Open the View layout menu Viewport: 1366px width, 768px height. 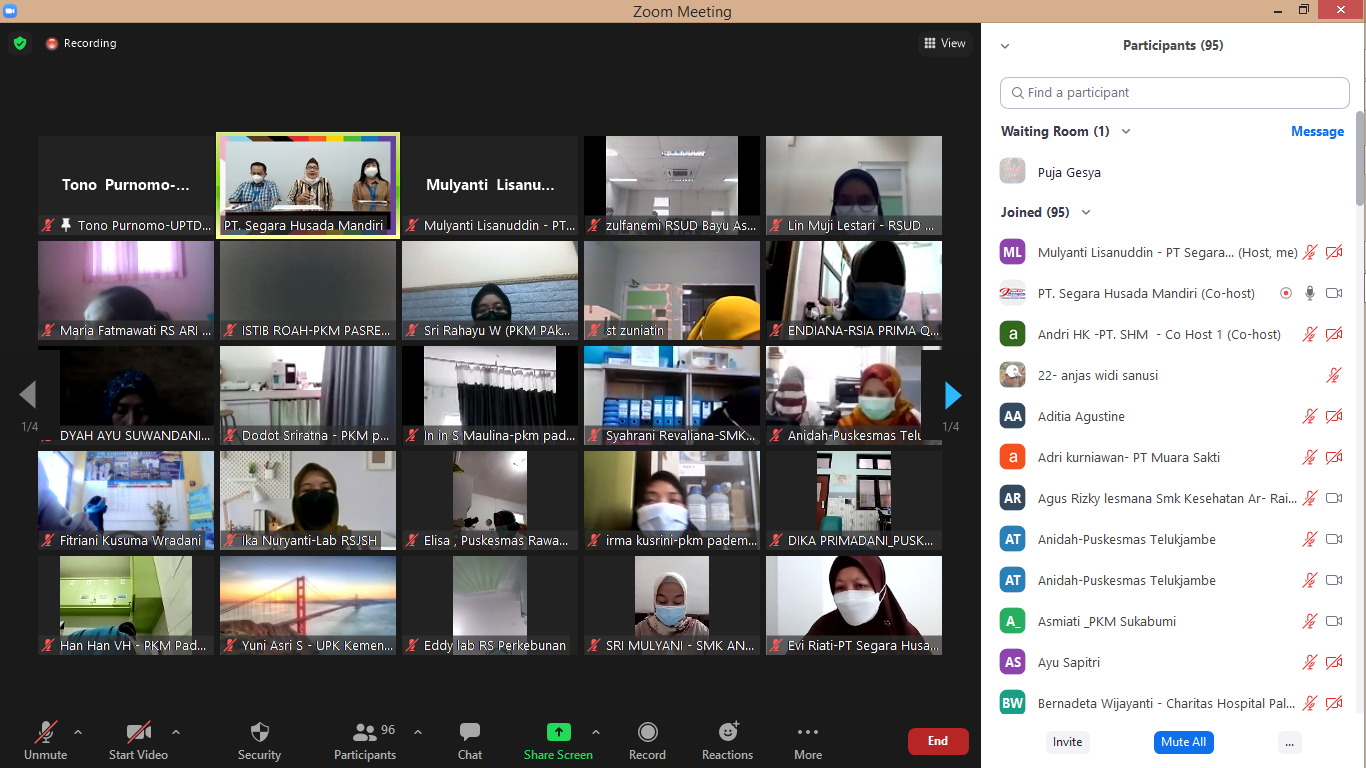[945, 43]
